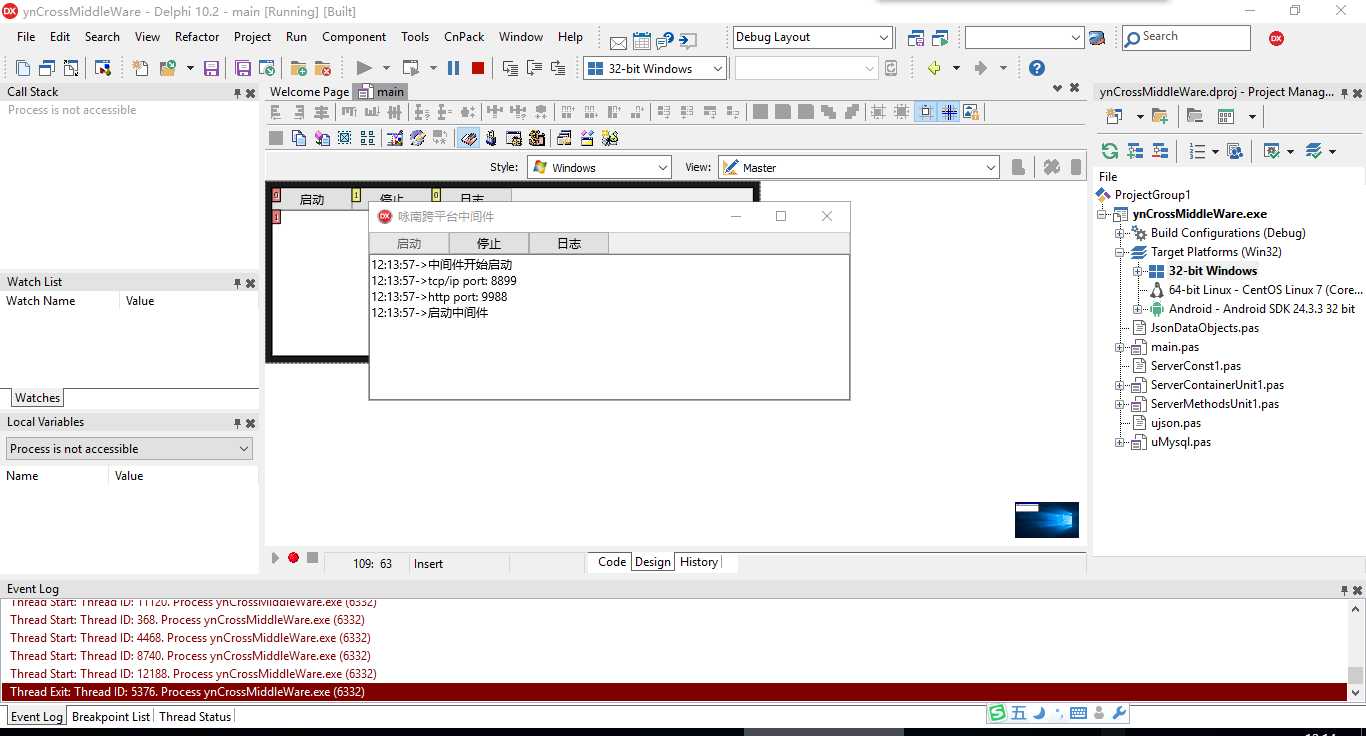Switch to the Welcome Page tab
The width and height of the screenshot is (1366, 736).
[310, 91]
